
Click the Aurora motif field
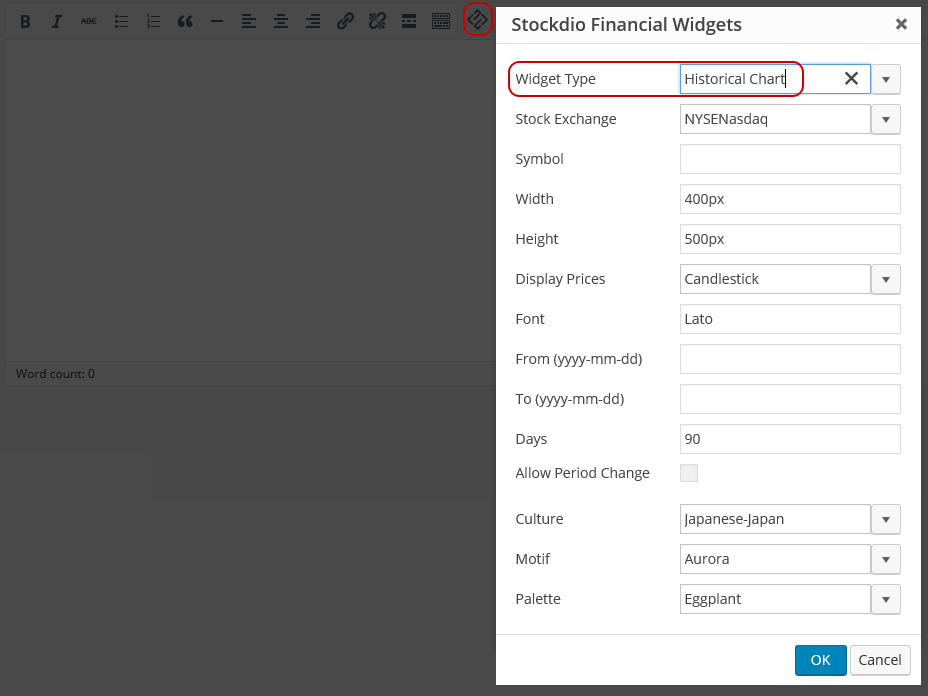click(775, 559)
